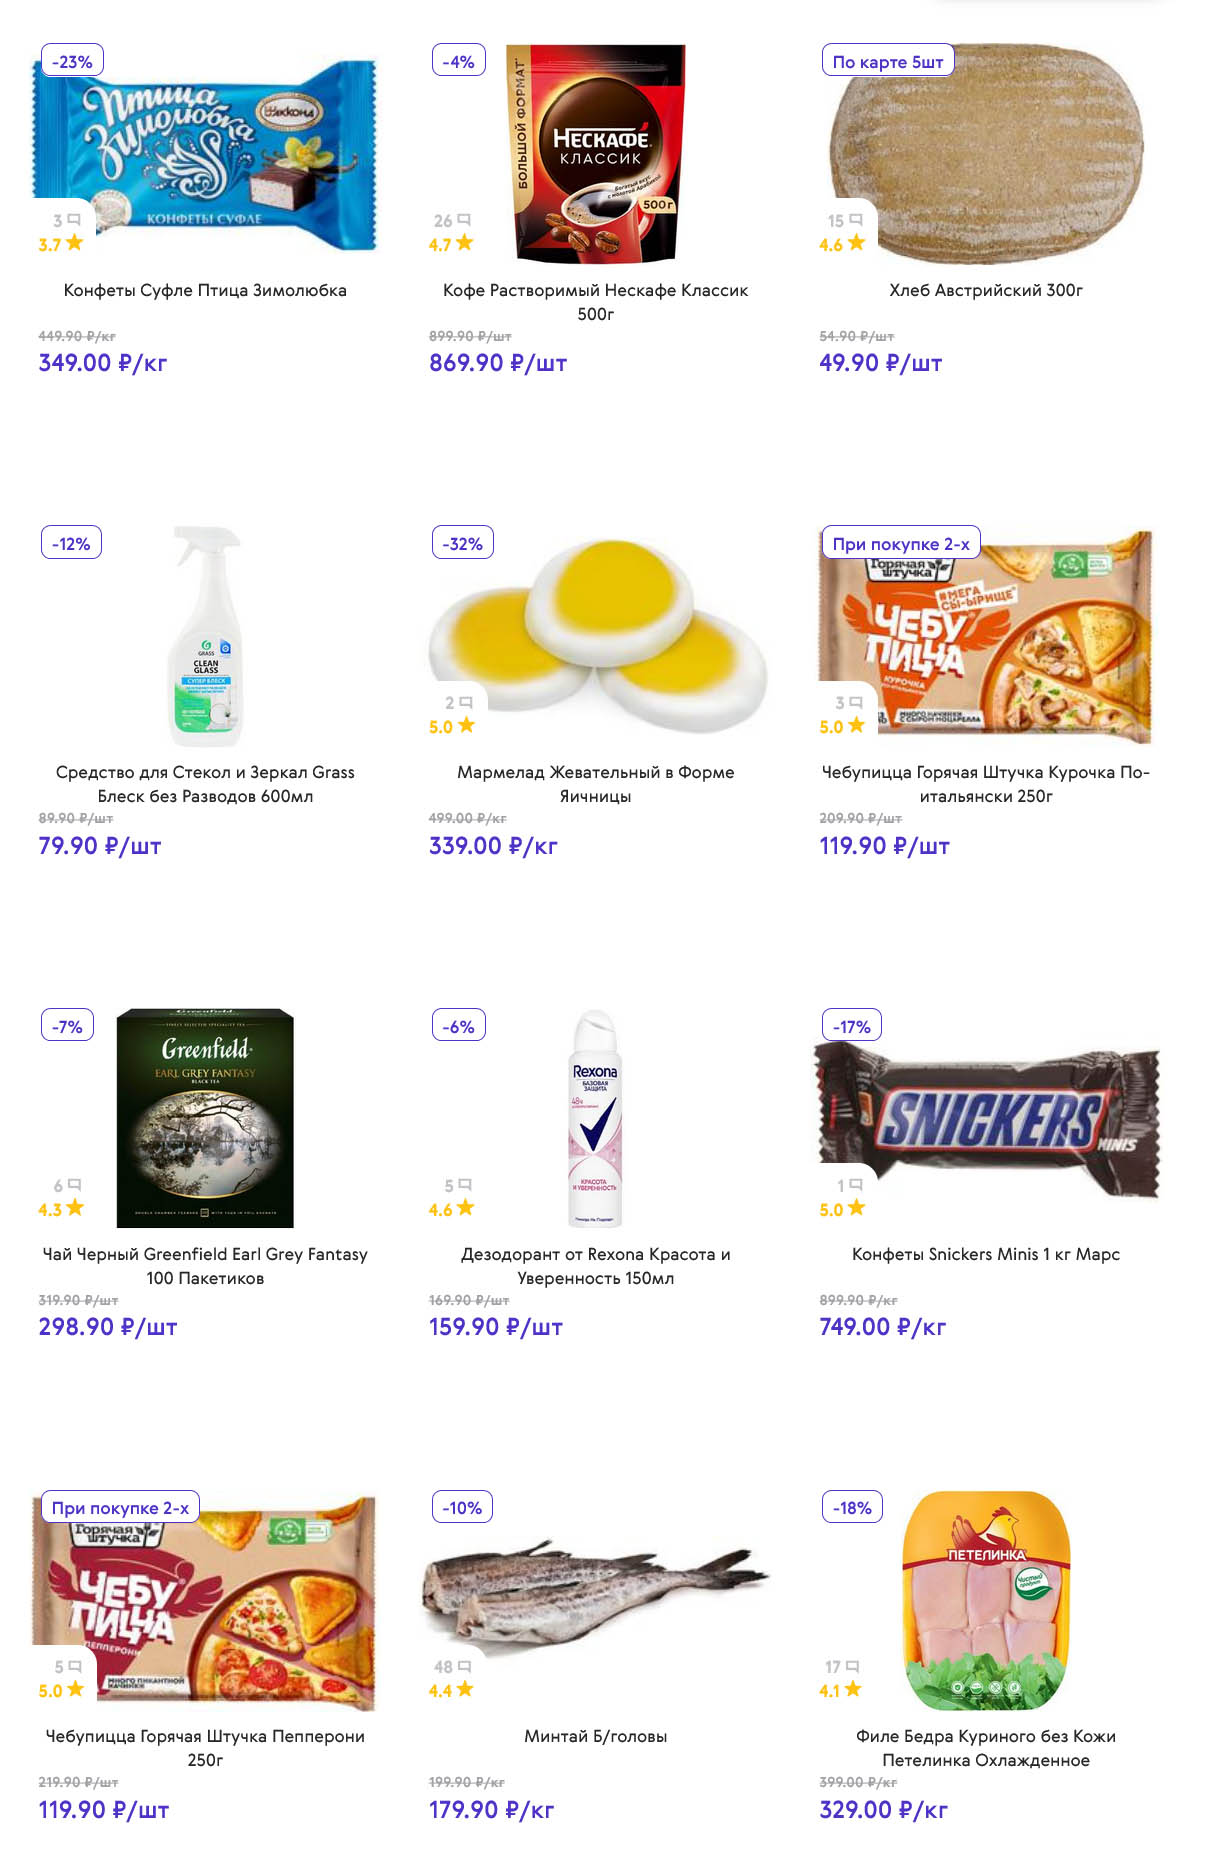
Task: Click the comment icon on egg-shaped marmalade
Action: 465,703
